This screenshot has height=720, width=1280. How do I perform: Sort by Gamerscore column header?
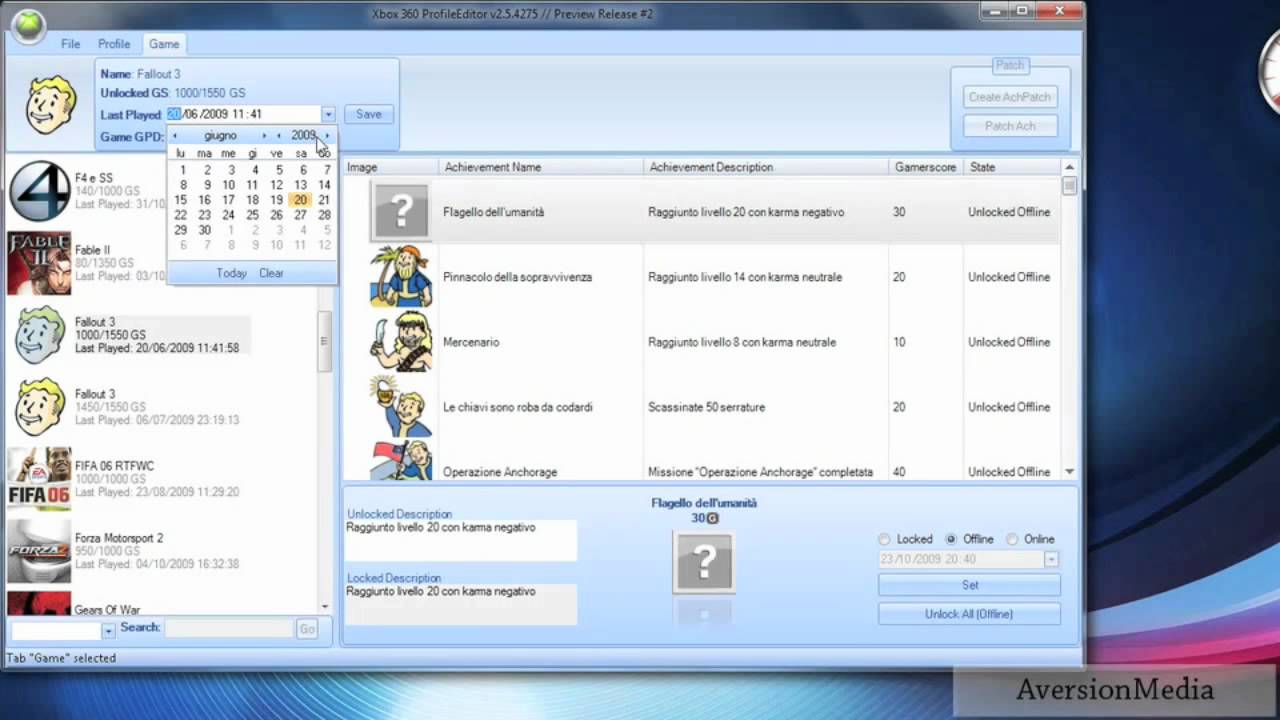tap(926, 167)
